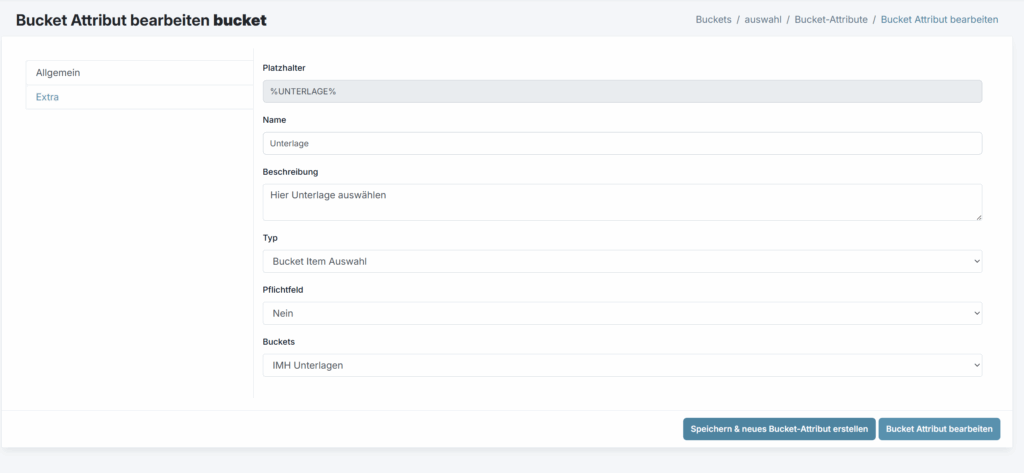Go to Buckets breadcrumb link
The height and width of the screenshot is (473, 1024).
click(x=713, y=19)
